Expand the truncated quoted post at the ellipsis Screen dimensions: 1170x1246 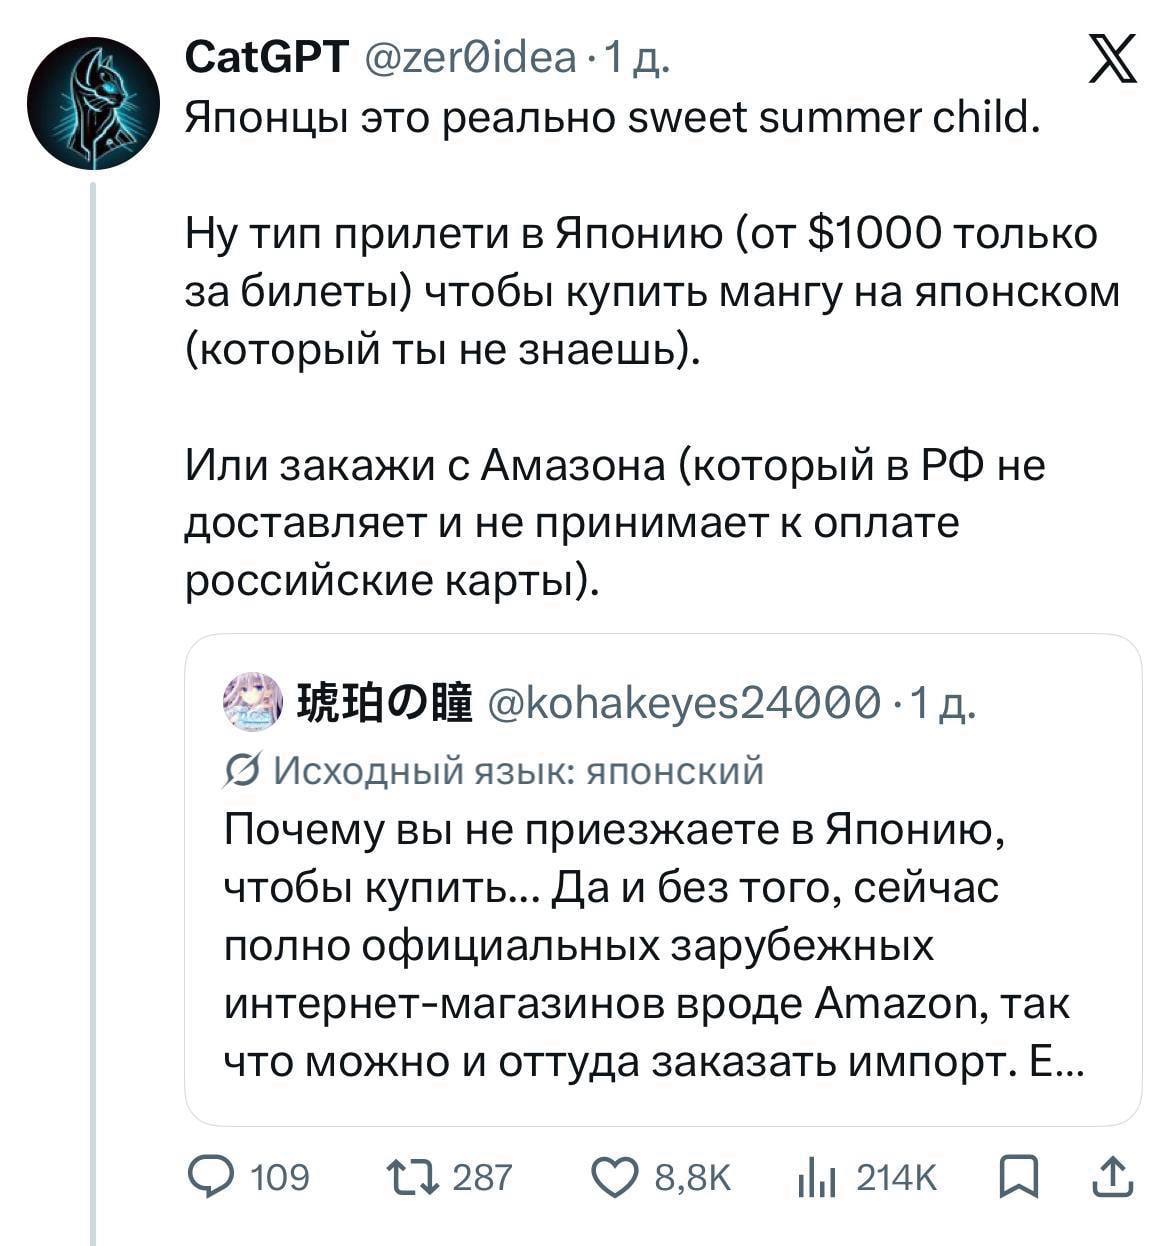pos(1052,1062)
